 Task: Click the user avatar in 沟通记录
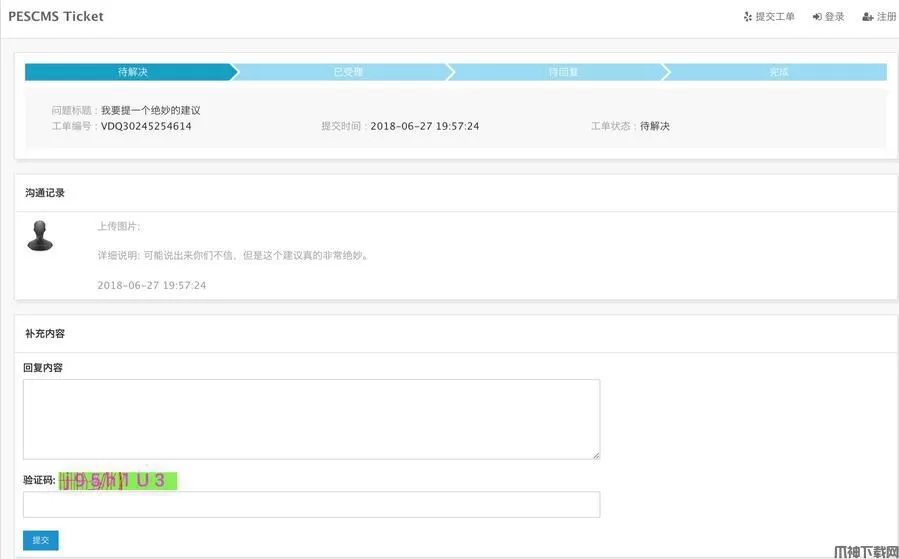[40, 236]
